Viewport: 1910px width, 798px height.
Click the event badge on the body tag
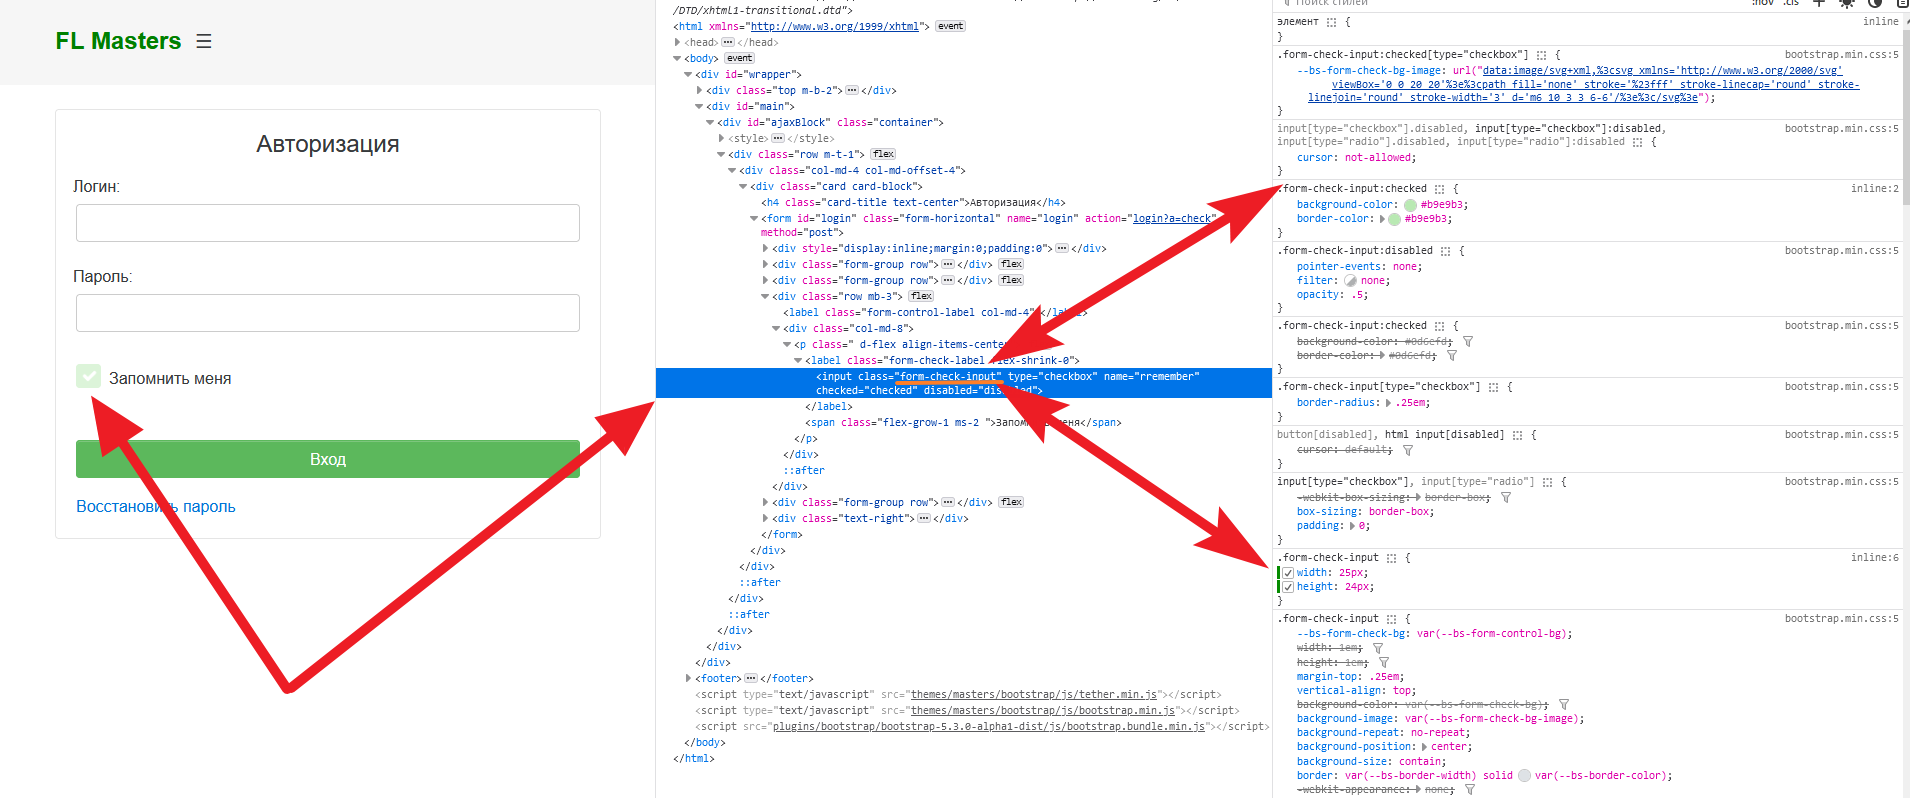[x=739, y=58]
